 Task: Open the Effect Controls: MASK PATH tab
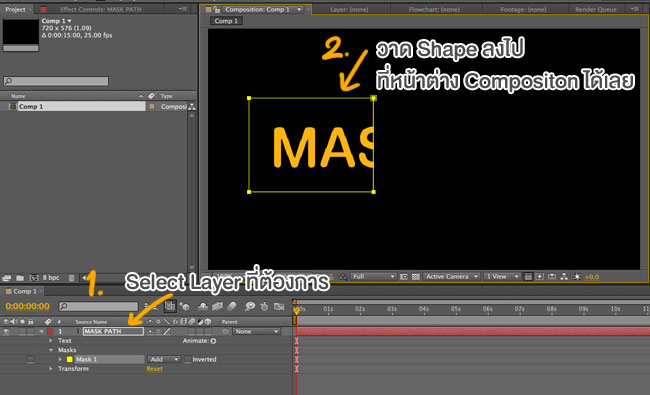pos(101,9)
